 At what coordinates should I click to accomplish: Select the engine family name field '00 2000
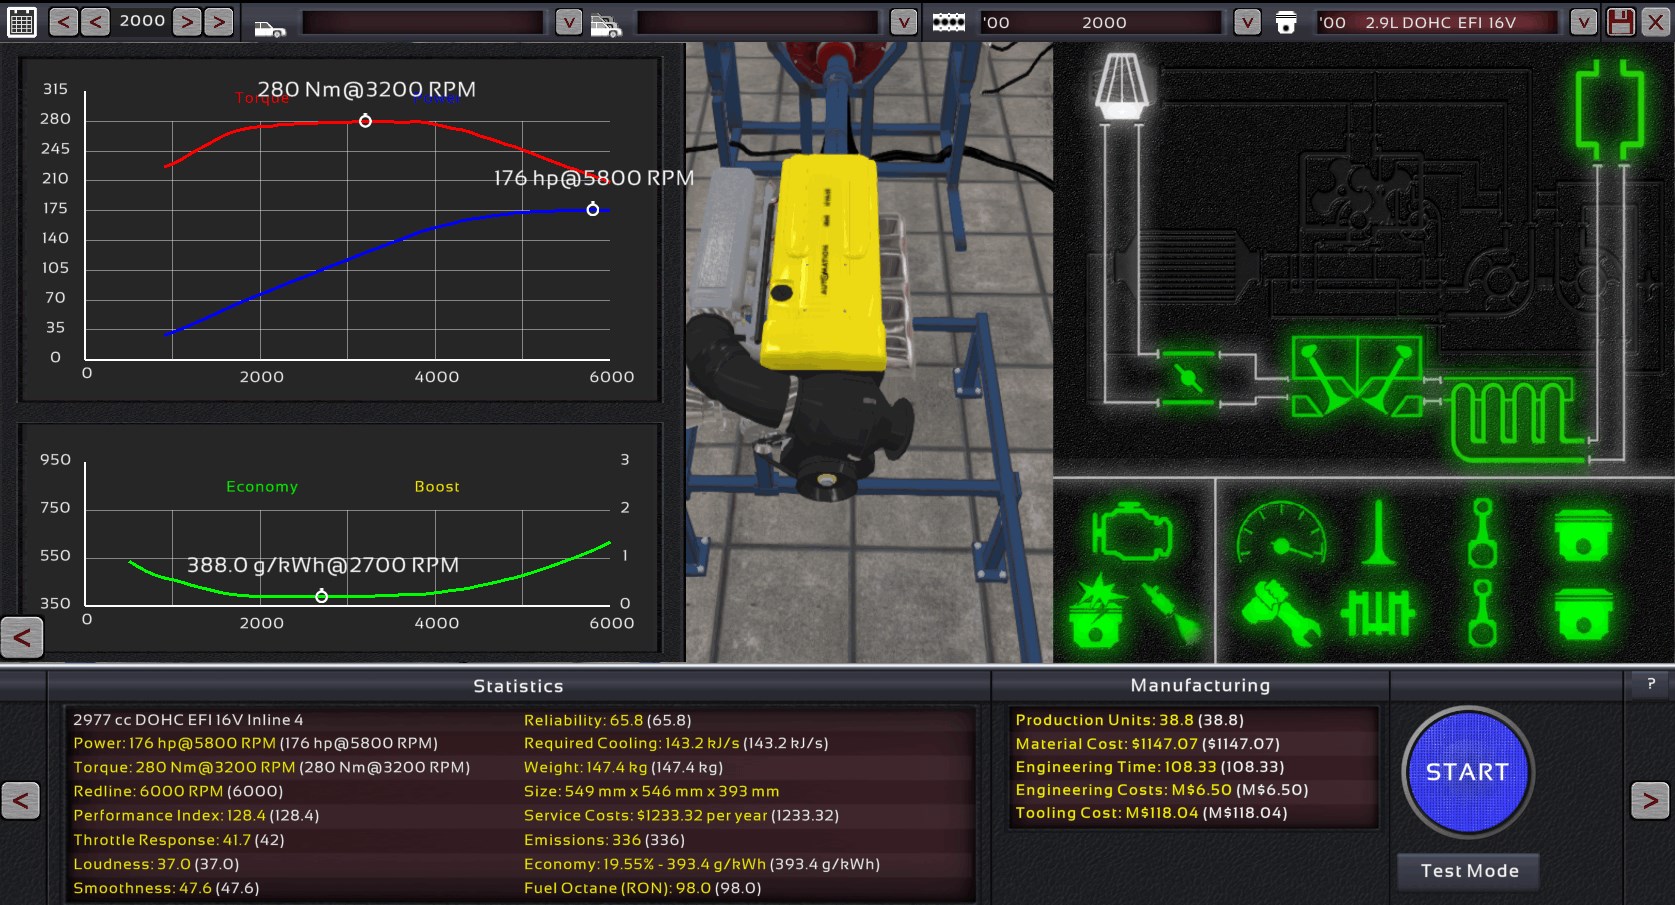[1101, 22]
